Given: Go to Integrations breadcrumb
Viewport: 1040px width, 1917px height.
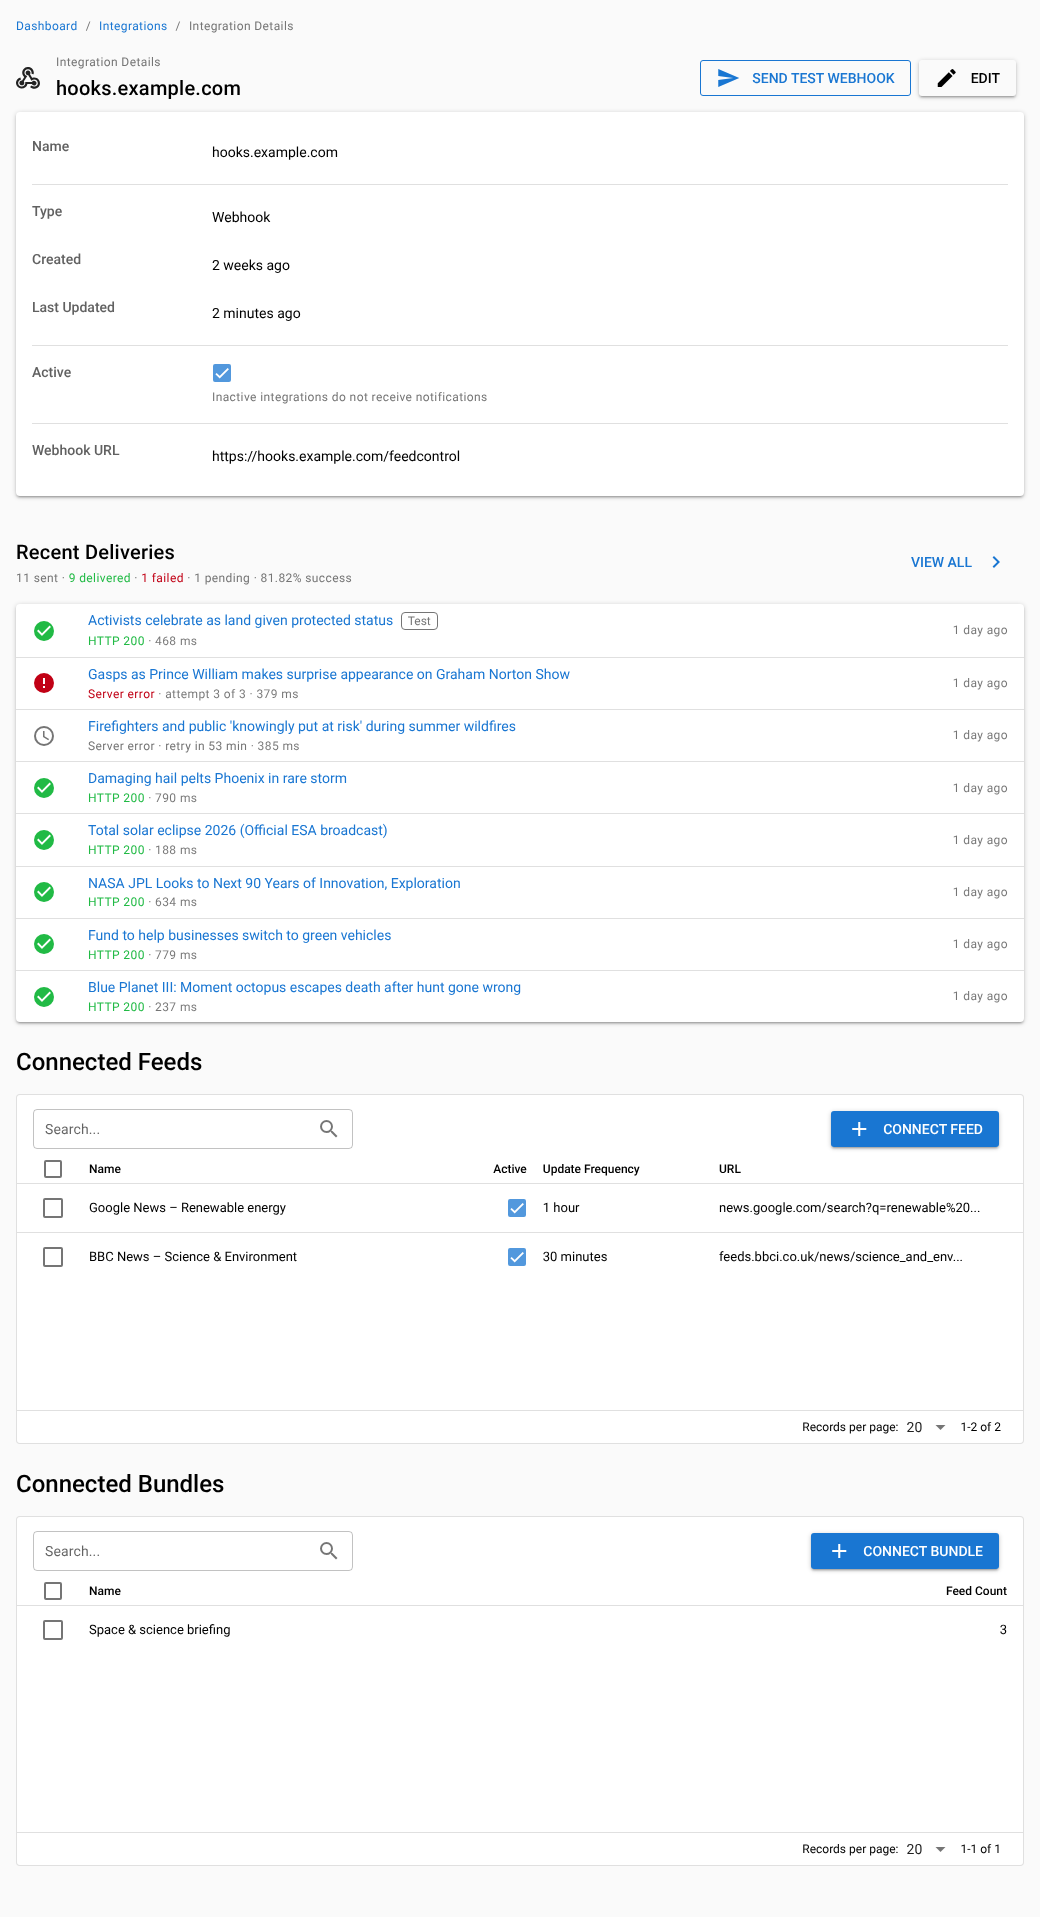Looking at the screenshot, I should (x=133, y=26).
